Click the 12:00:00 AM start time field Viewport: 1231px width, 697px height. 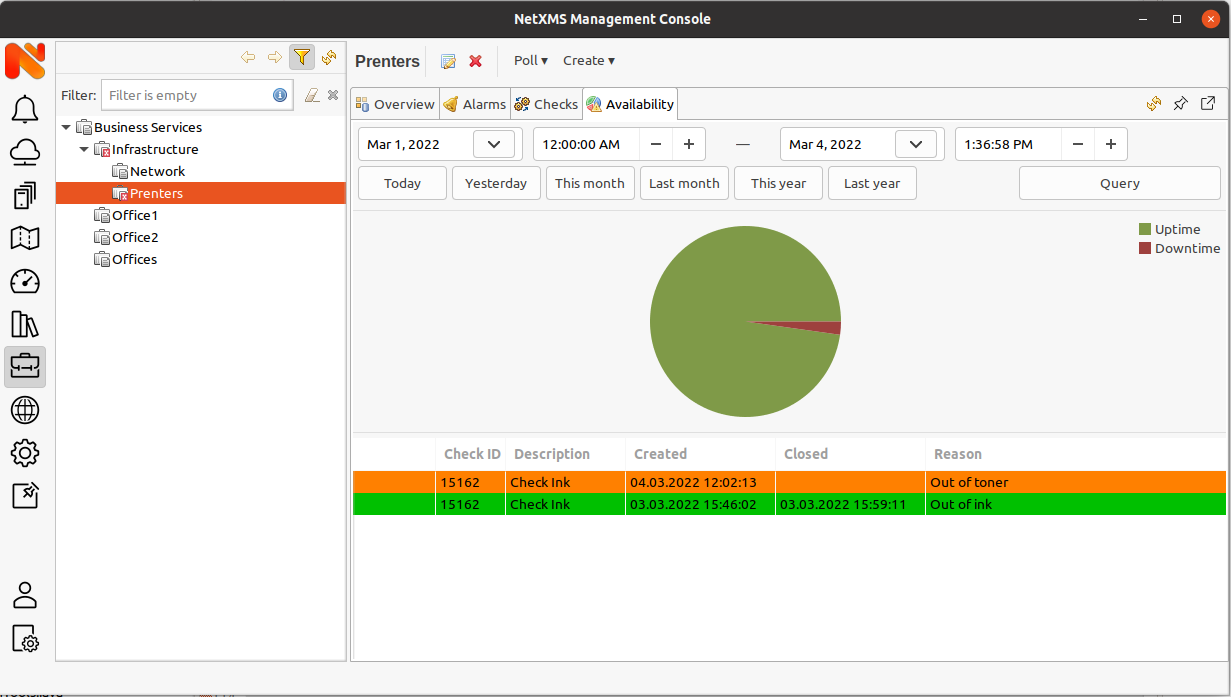587,144
